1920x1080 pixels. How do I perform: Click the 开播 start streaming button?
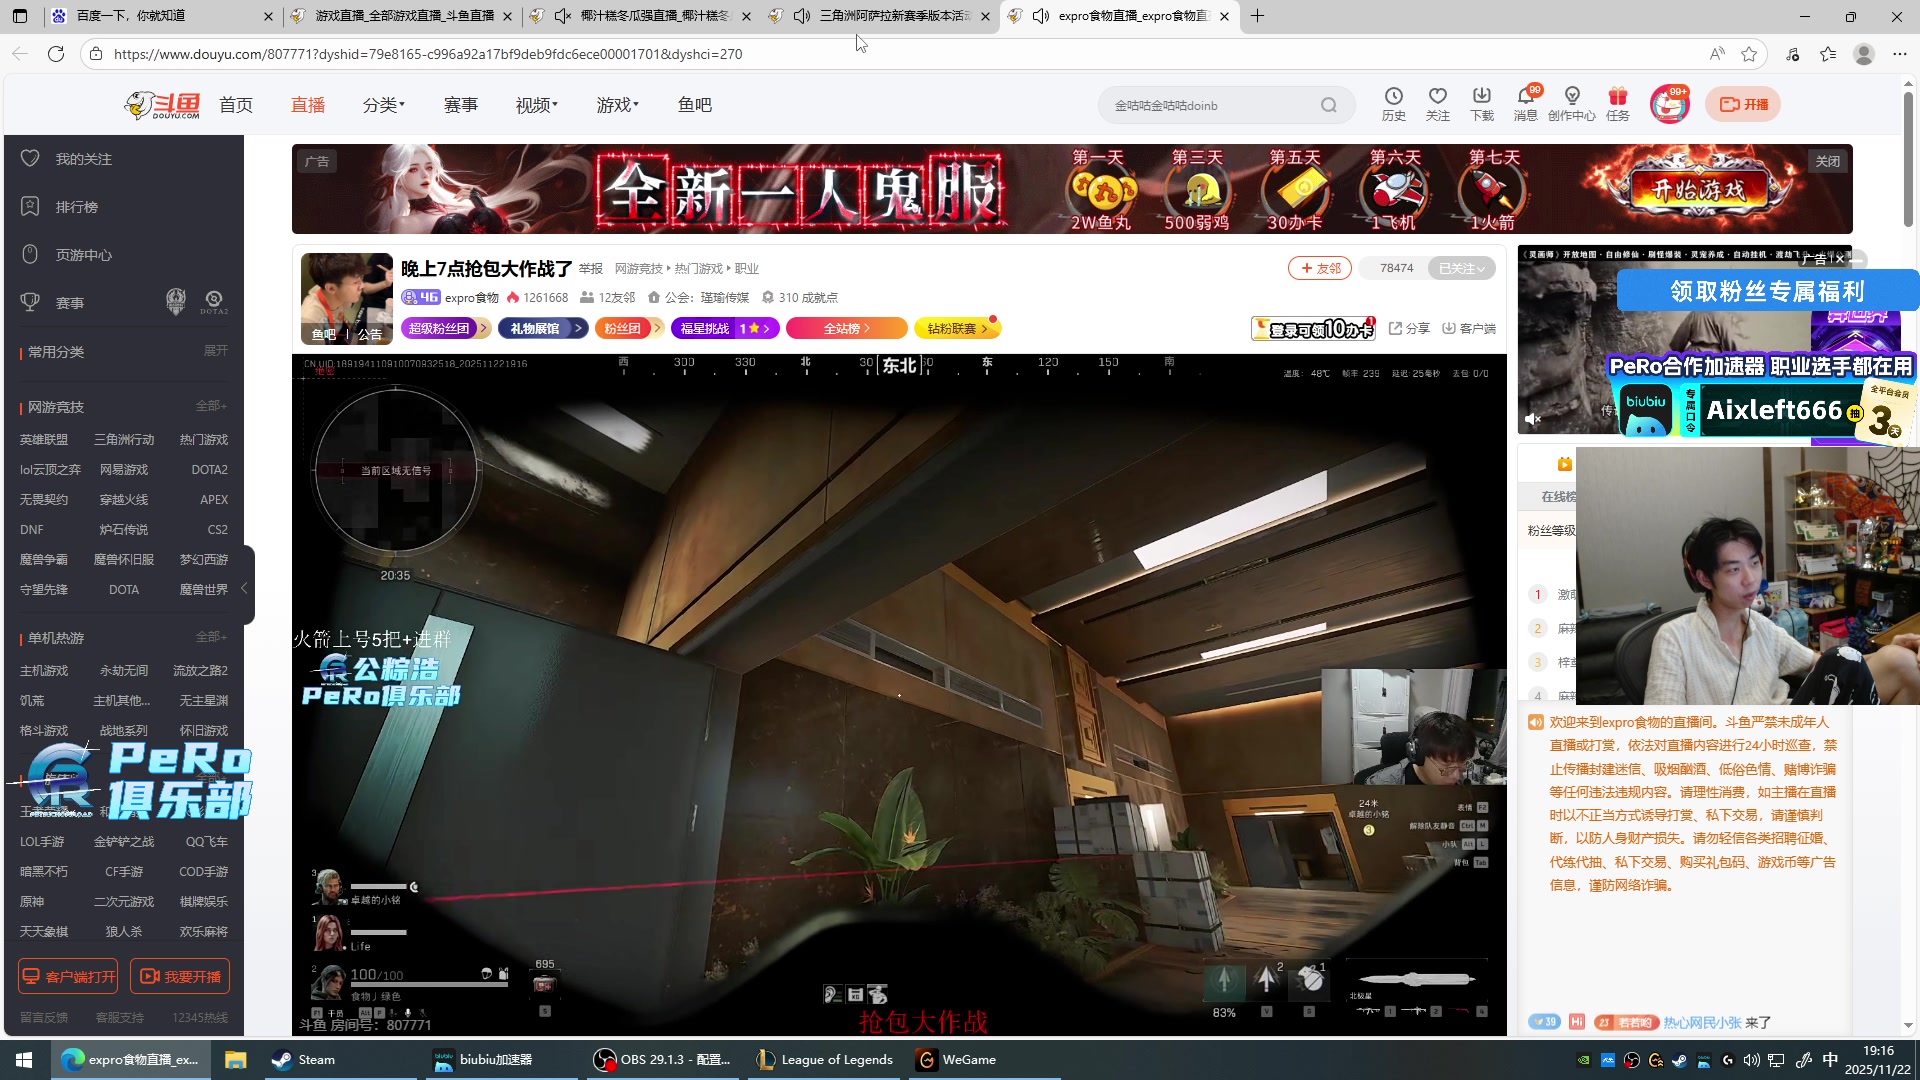pos(1743,104)
